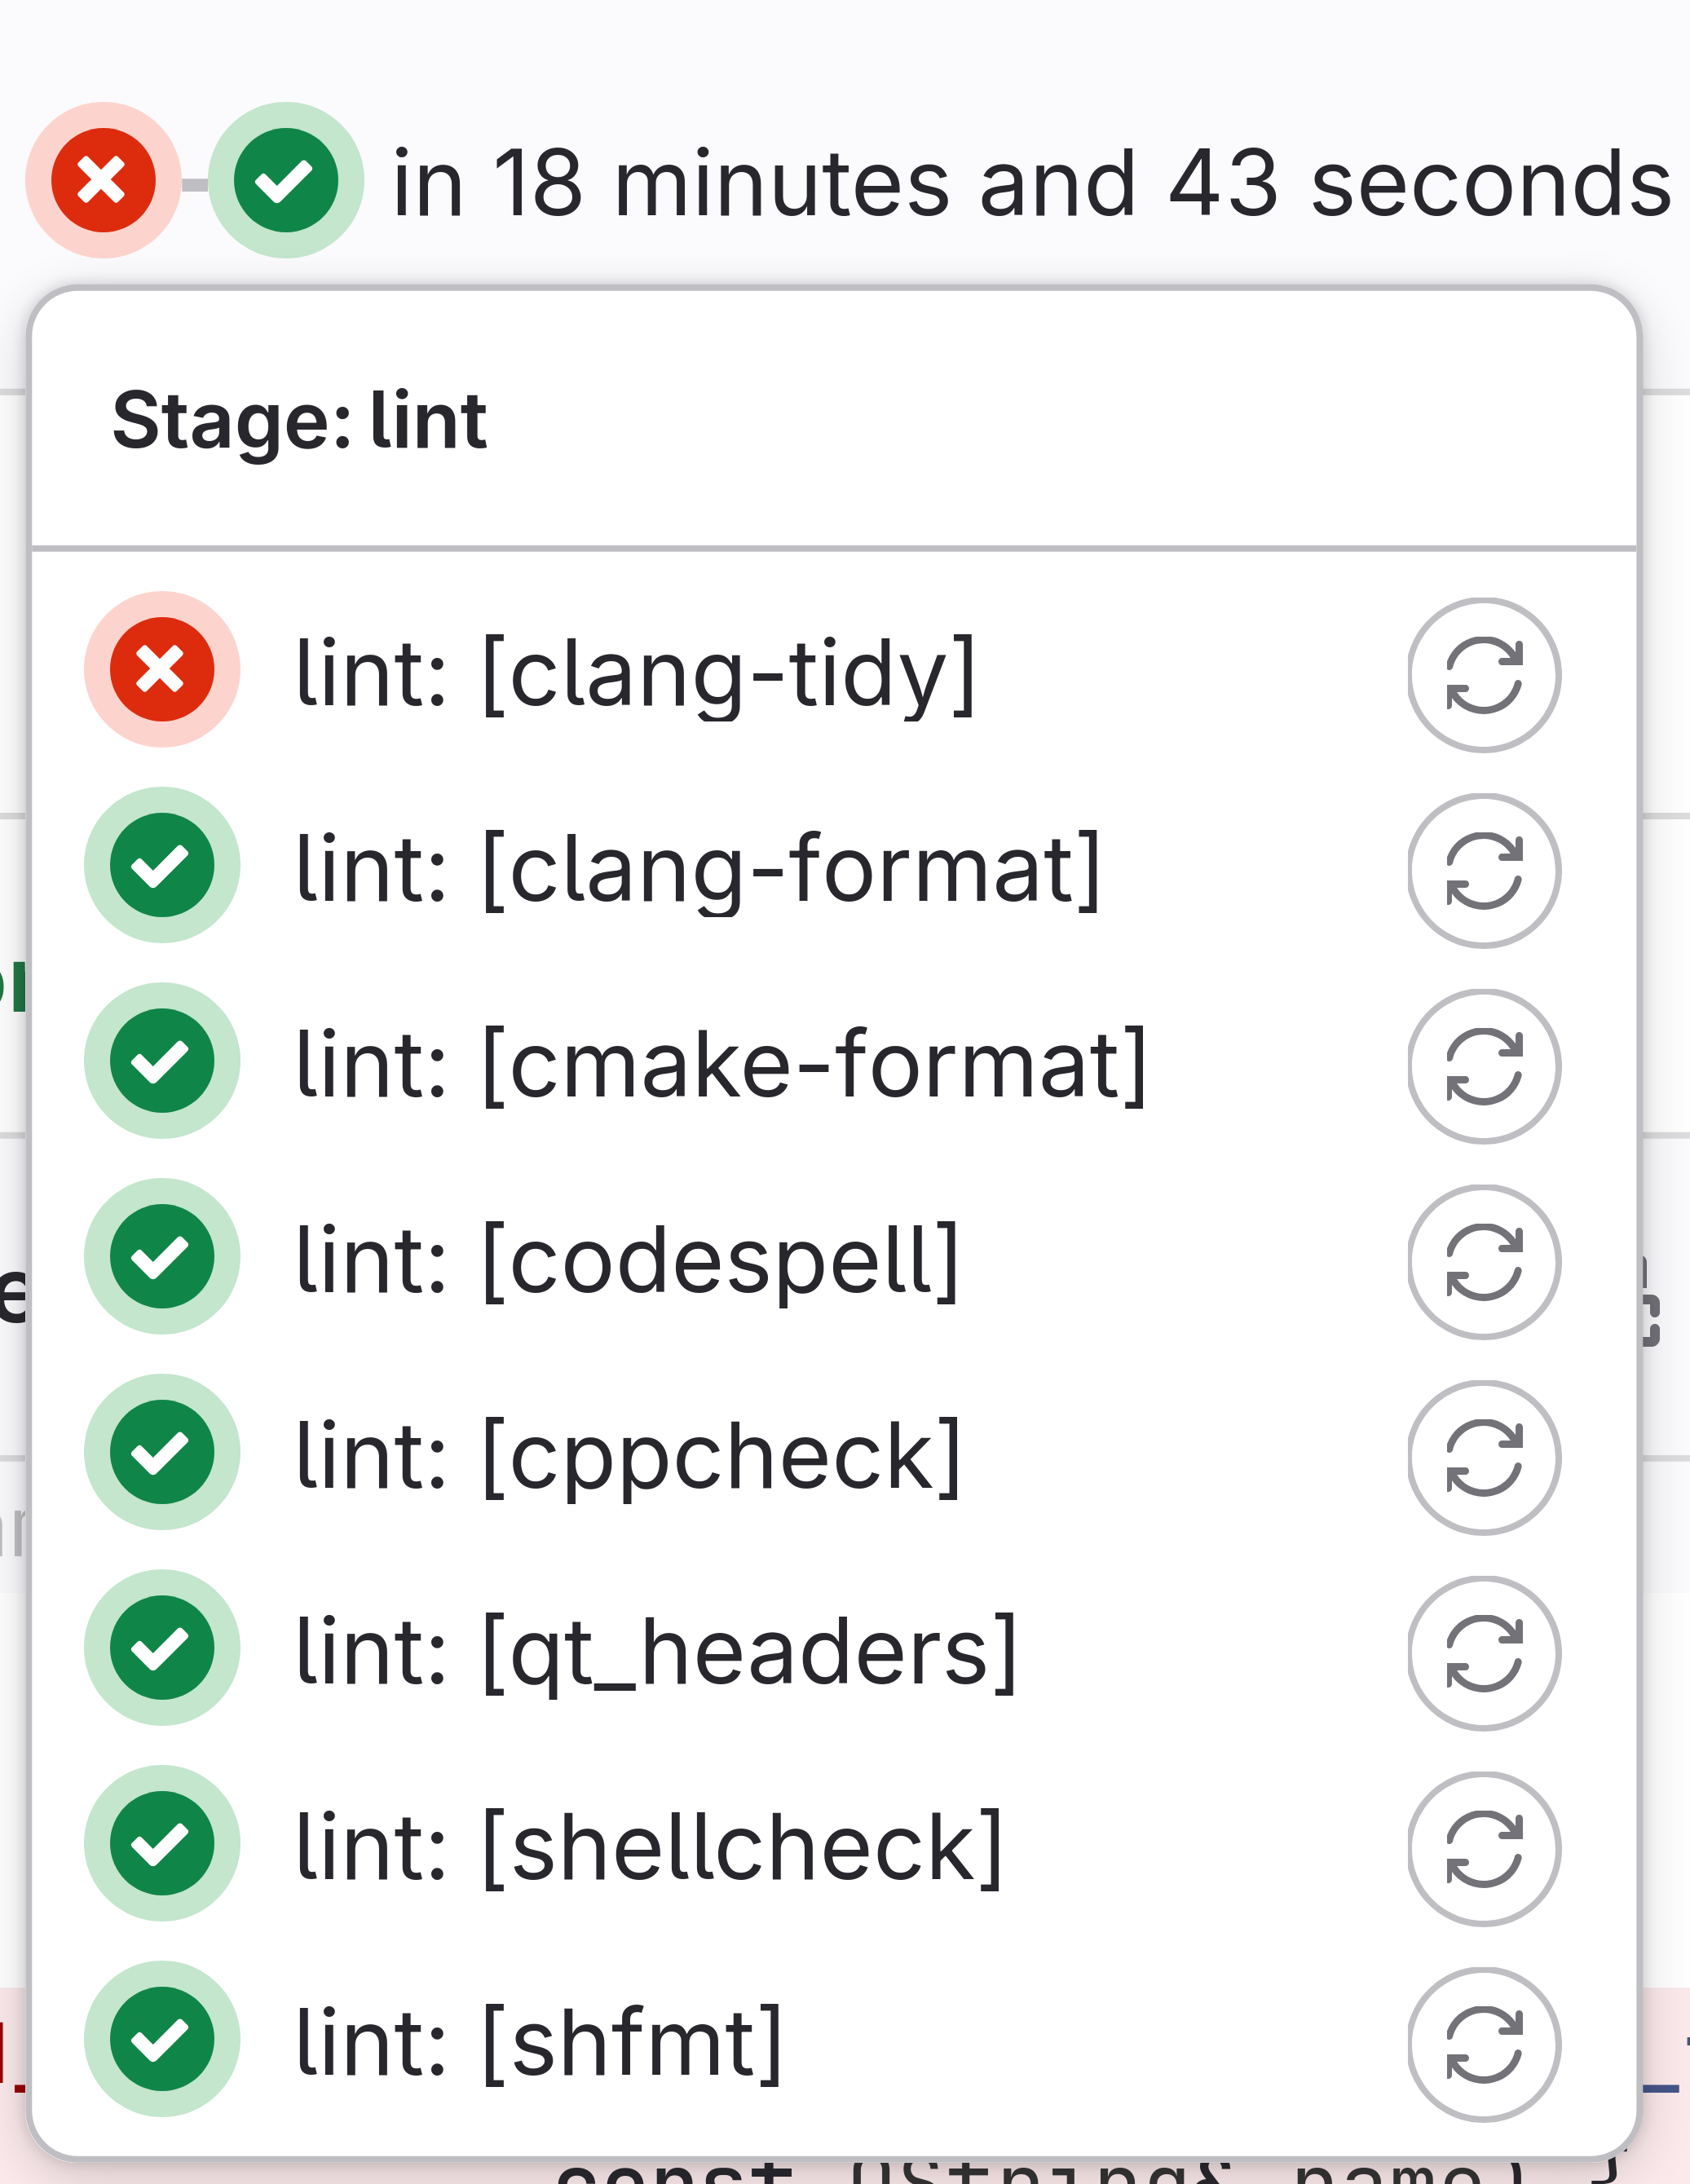
Task: Open the lint: [clang-format] job link
Action: tap(698, 869)
